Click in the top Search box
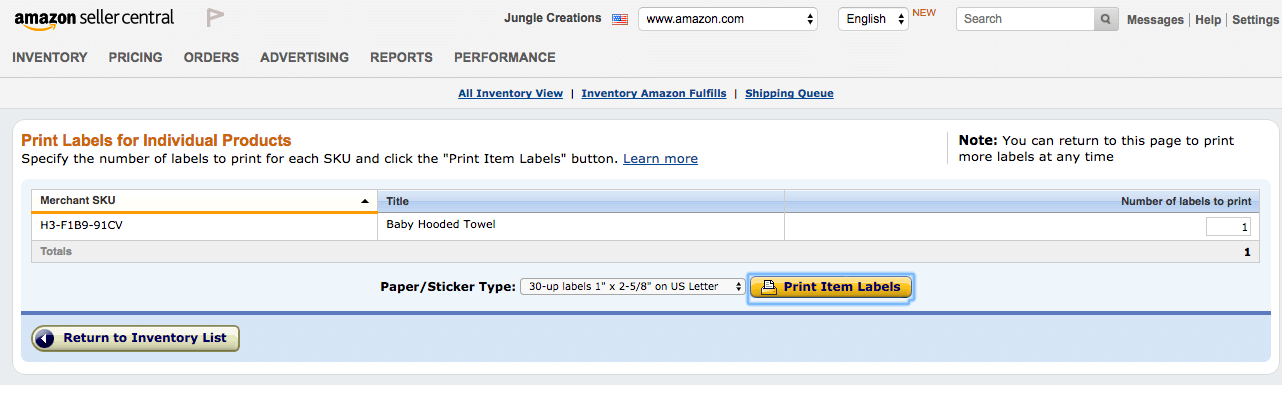The width and height of the screenshot is (1282, 402). coord(1025,19)
